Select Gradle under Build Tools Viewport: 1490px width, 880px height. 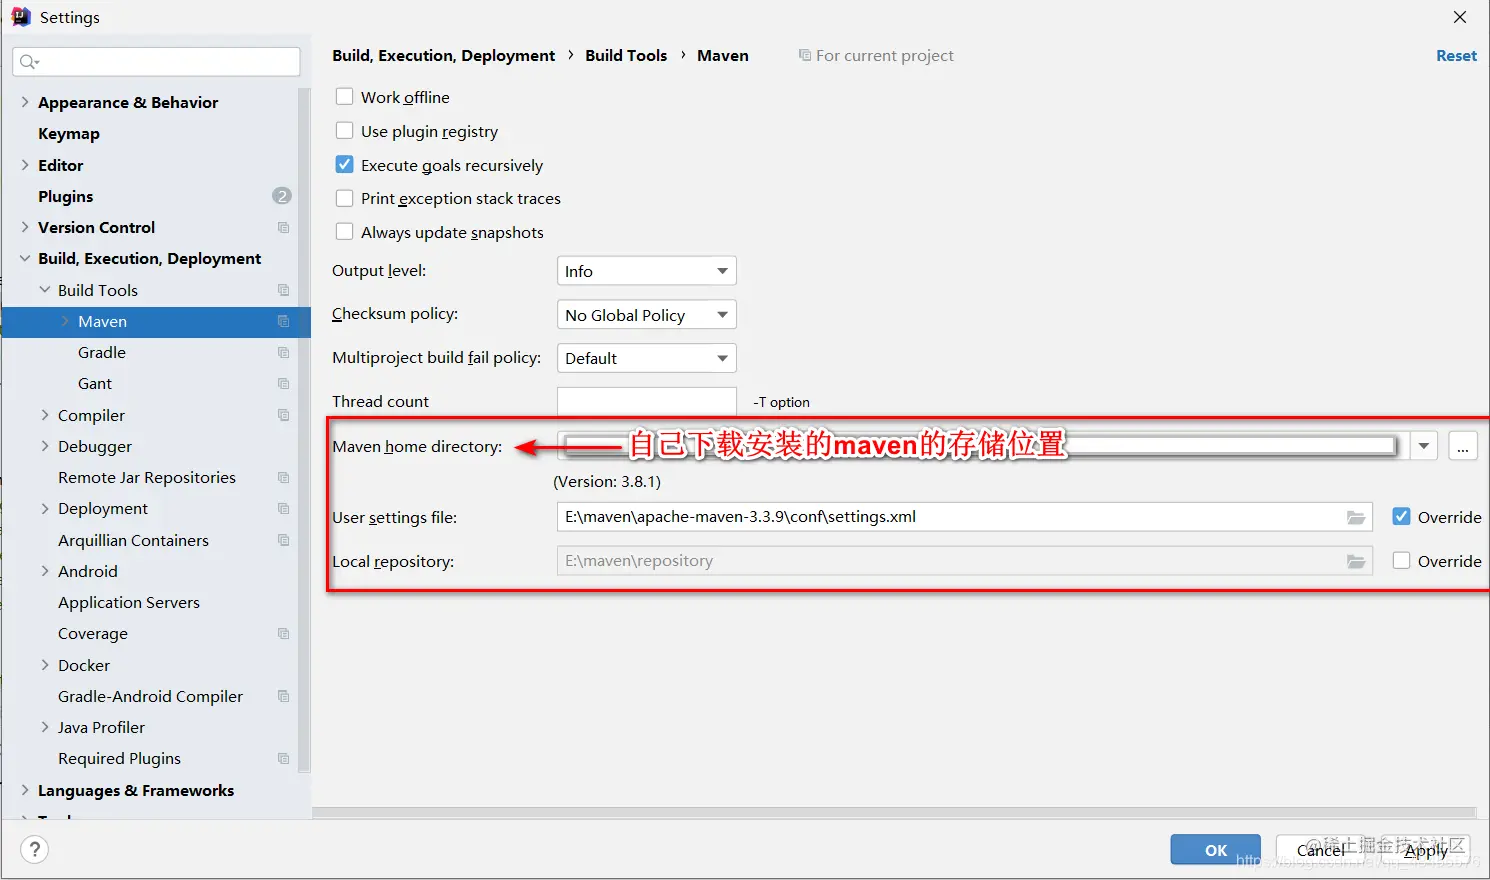click(102, 353)
